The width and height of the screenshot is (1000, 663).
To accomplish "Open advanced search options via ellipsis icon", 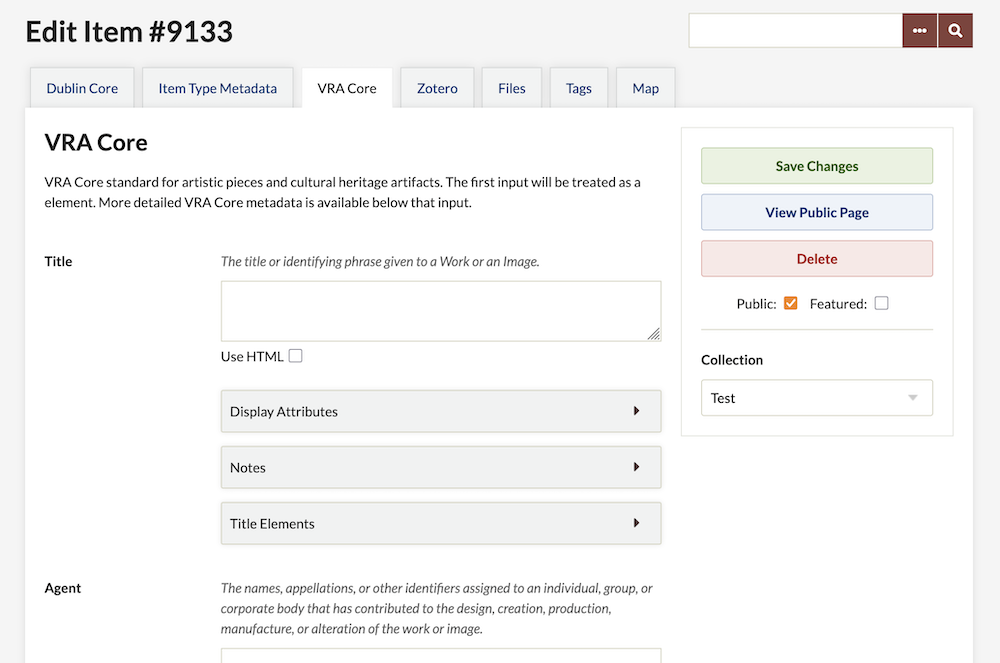I will coord(919,30).
